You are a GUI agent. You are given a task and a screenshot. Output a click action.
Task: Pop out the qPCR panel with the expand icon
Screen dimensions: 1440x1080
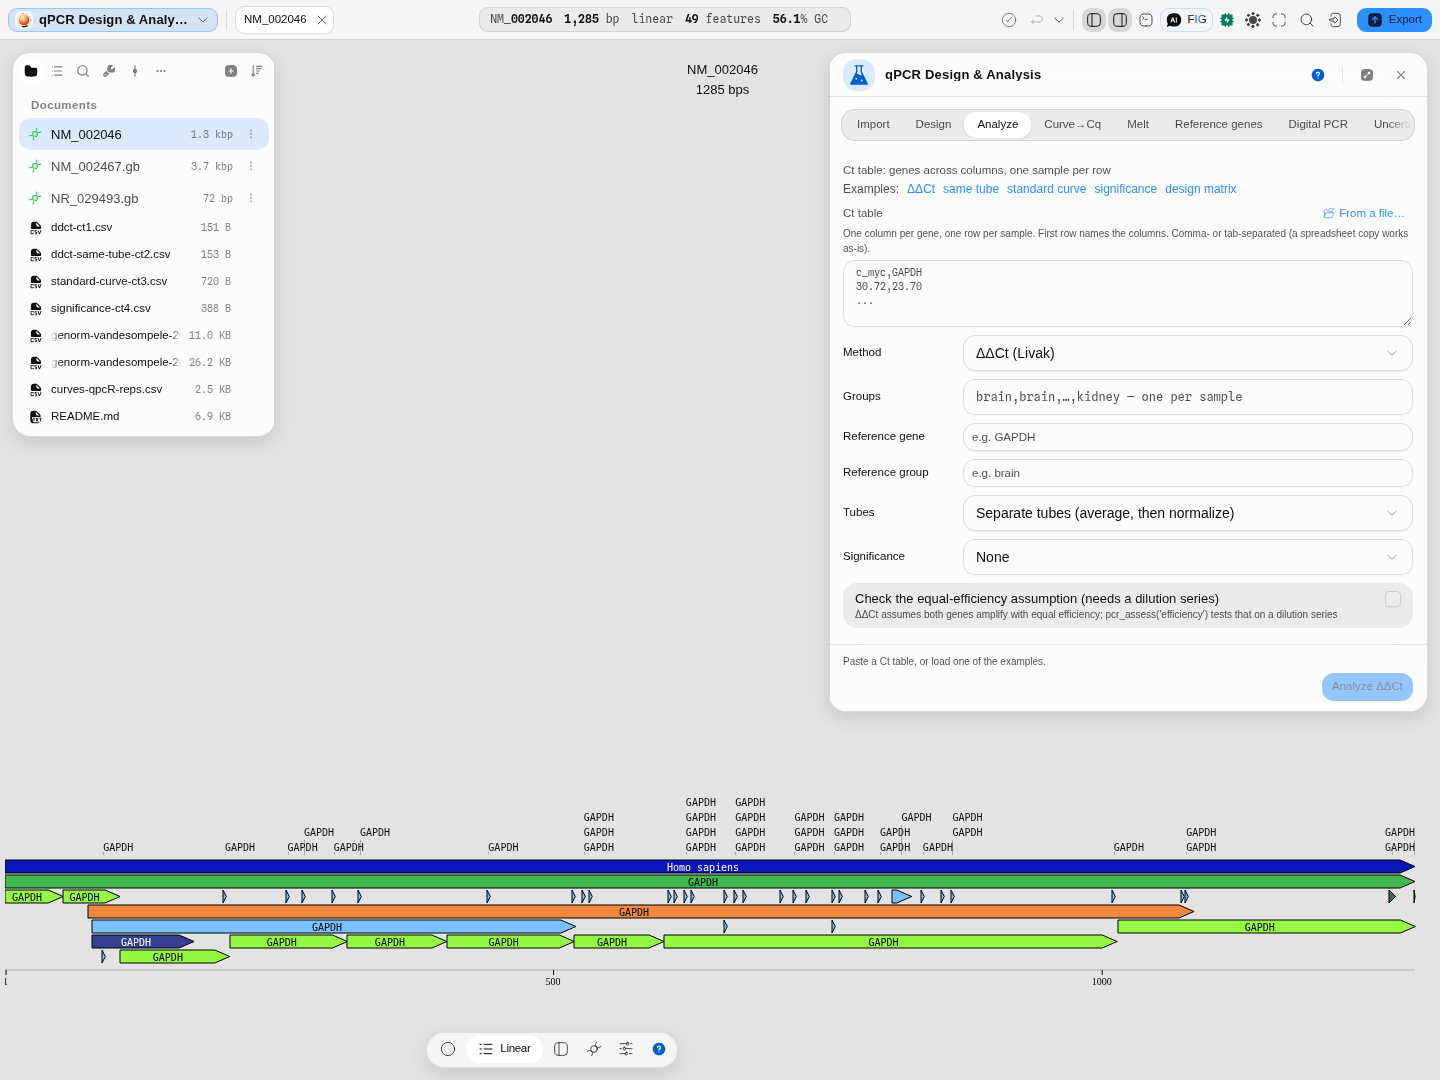click(x=1367, y=75)
